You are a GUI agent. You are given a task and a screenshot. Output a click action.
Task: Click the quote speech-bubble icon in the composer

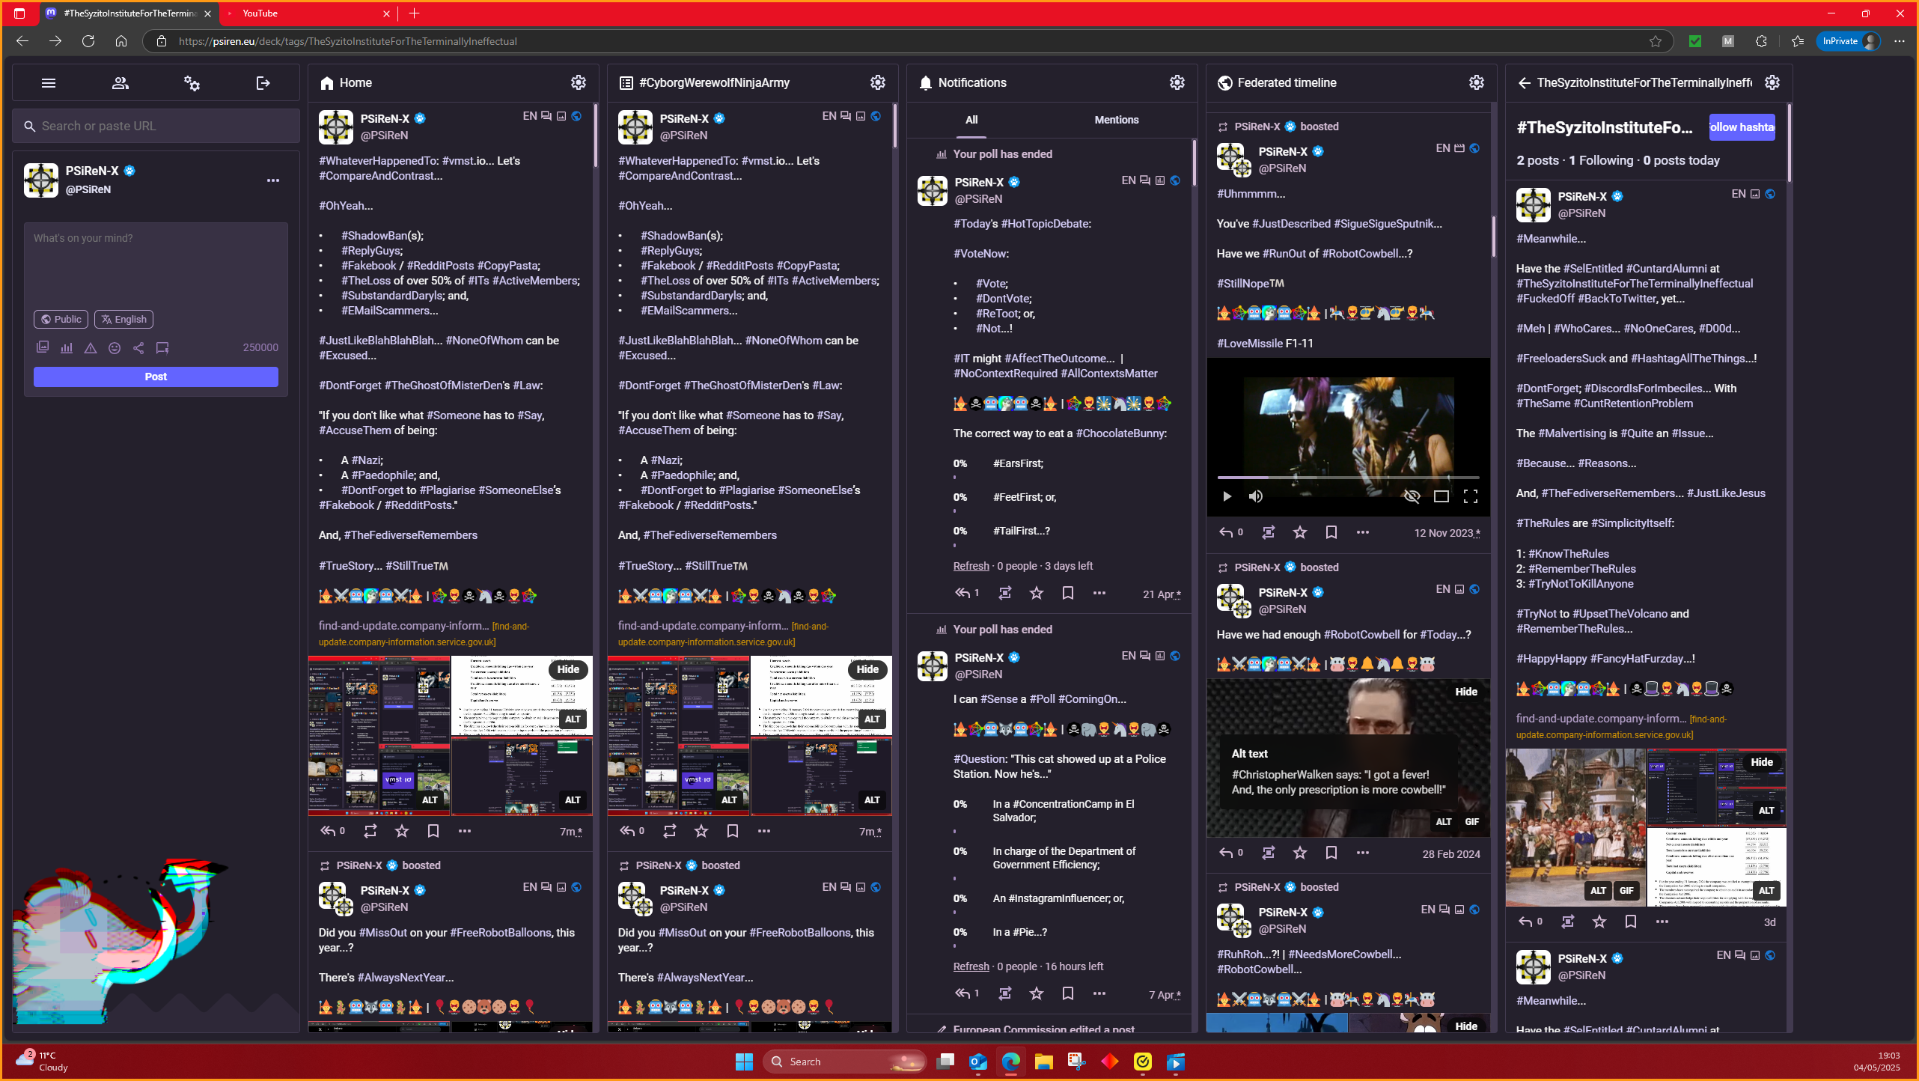(x=162, y=348)
